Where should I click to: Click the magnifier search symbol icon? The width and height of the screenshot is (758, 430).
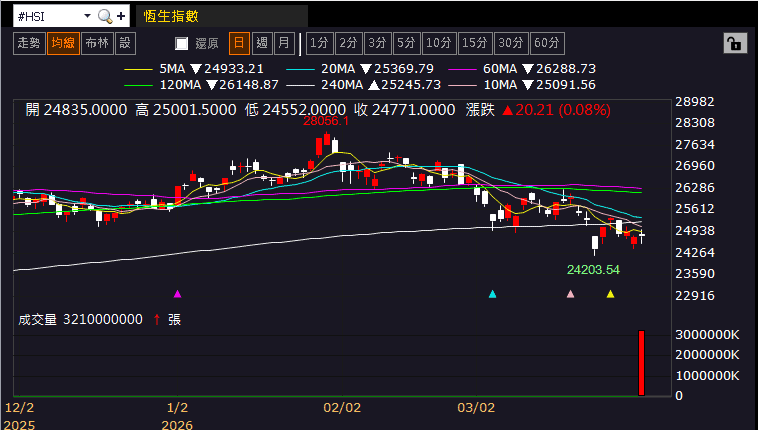coord(105,16)
